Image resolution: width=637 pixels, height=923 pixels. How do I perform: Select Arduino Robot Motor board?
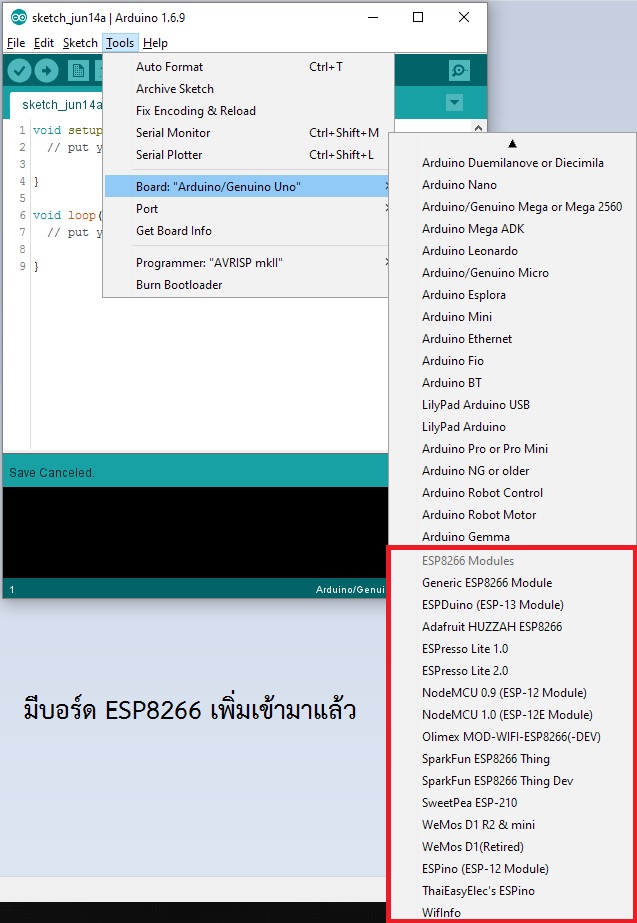click(x=512, y=514)
